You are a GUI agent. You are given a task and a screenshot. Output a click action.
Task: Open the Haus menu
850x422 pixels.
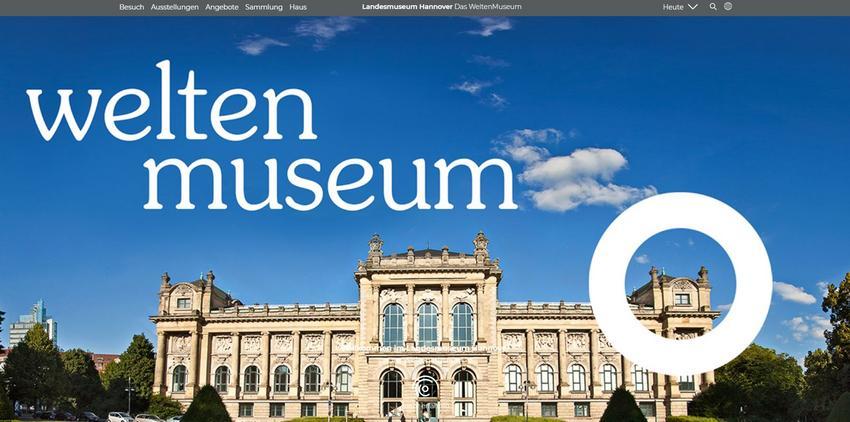[x=298, y=7]
